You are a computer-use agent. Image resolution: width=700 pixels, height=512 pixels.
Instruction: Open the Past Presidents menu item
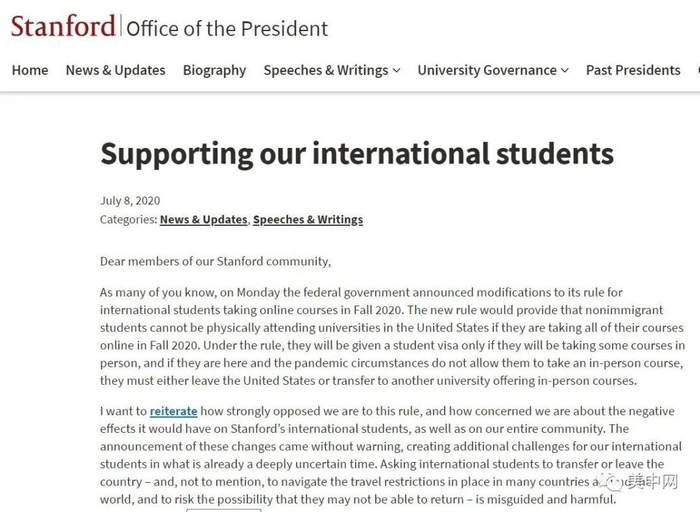coord(633,70)
